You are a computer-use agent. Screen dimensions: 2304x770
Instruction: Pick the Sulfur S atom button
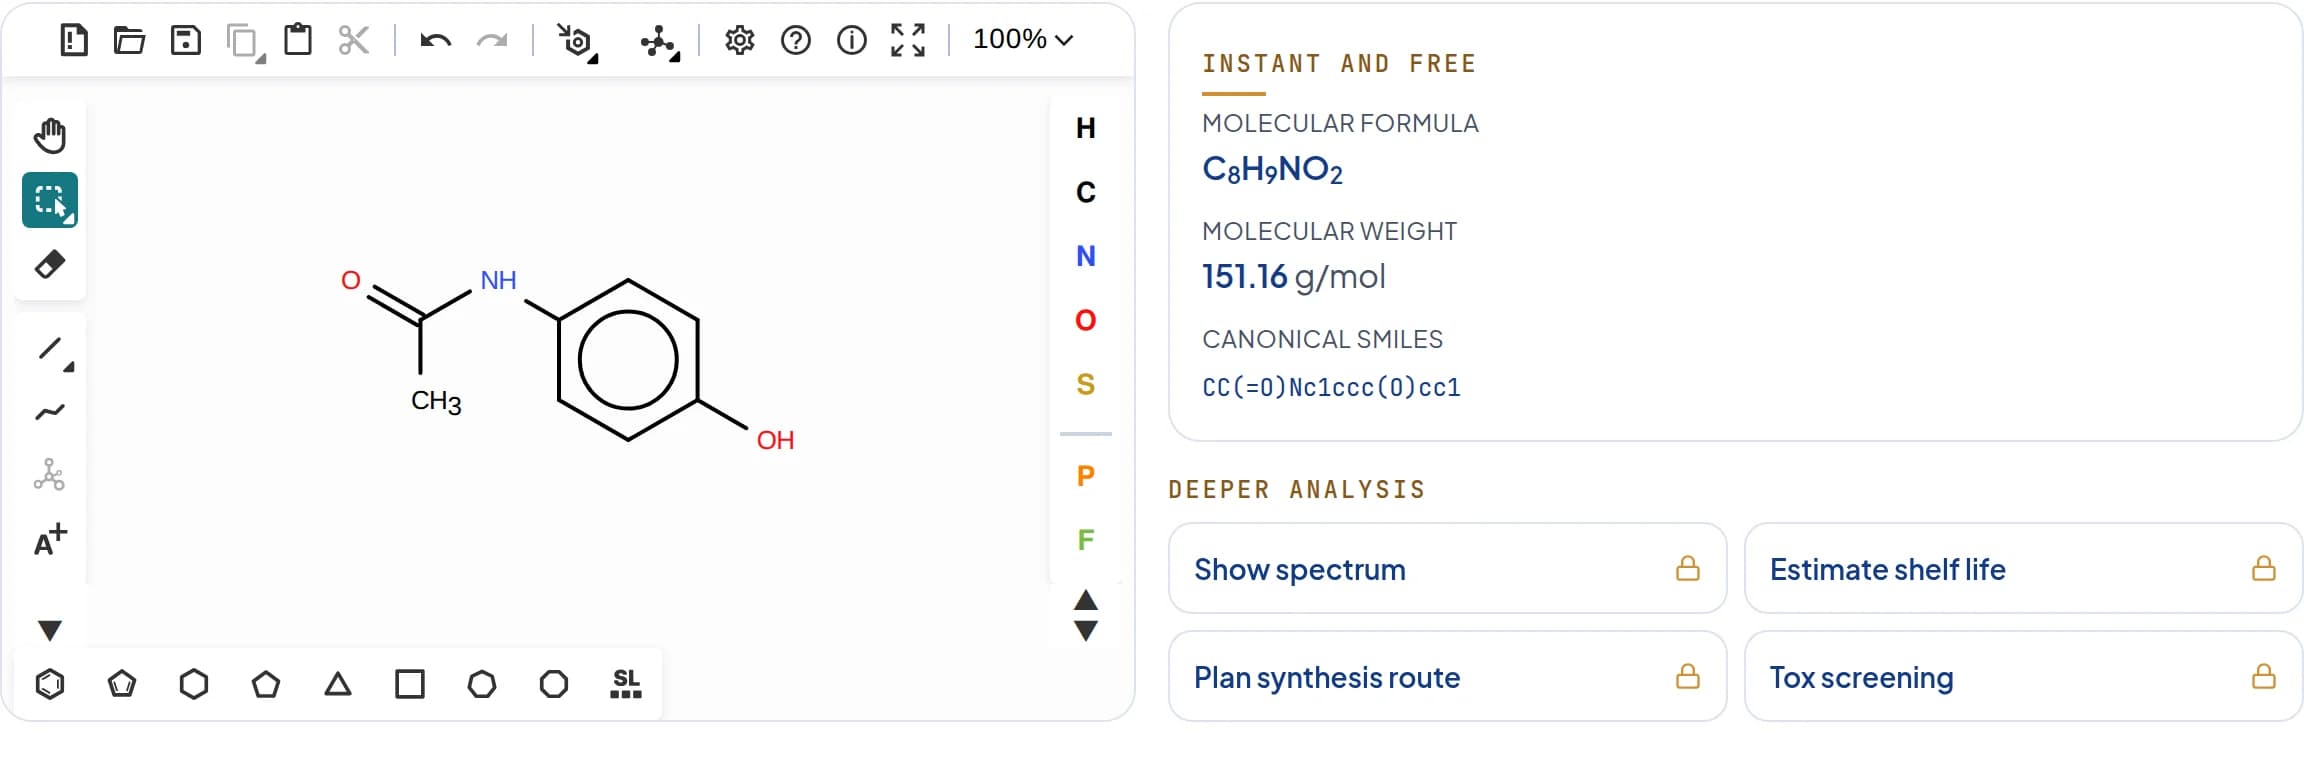tap(1086, 384)
